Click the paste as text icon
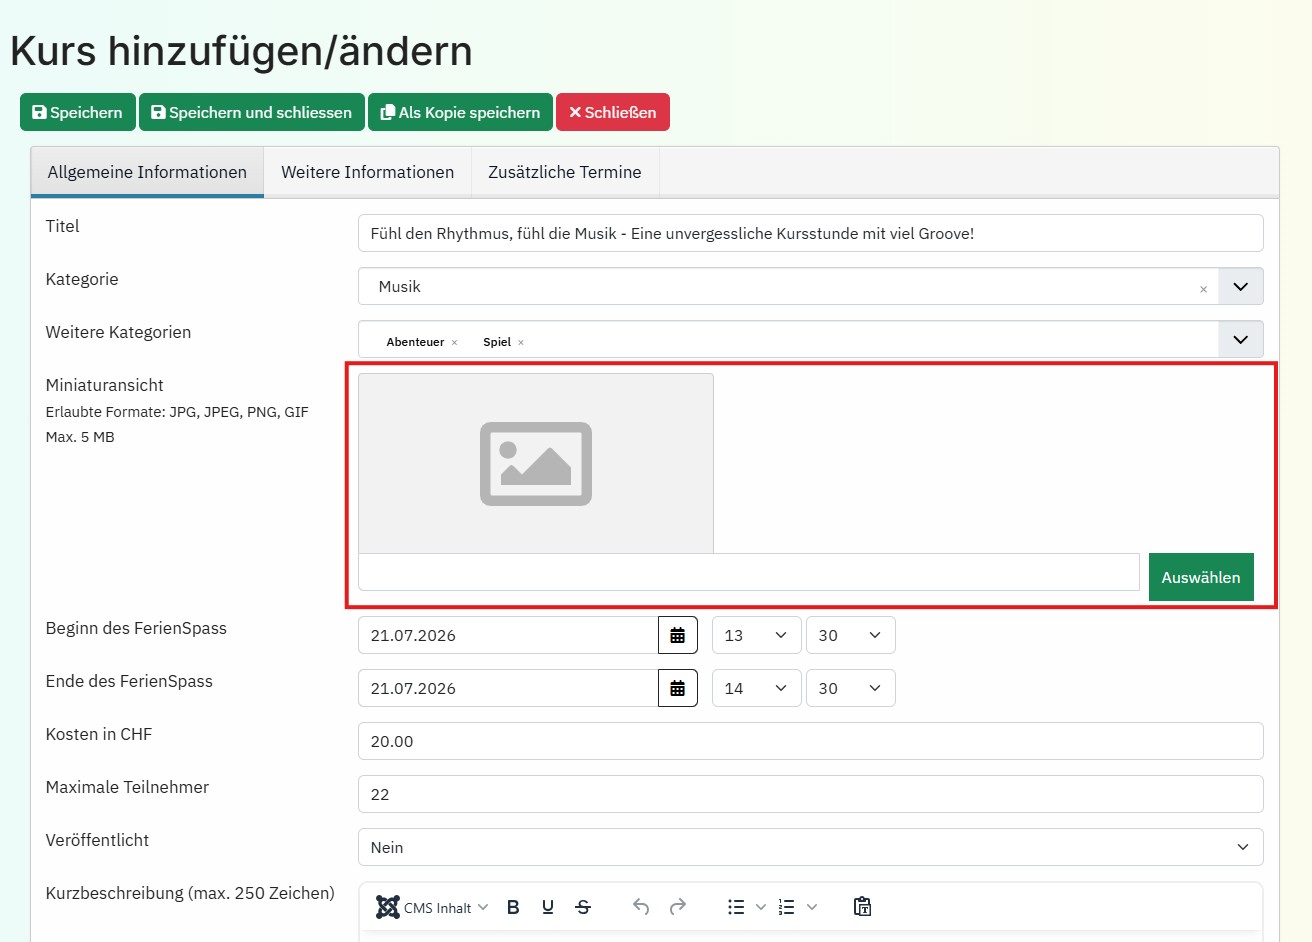 pos(862,907)
